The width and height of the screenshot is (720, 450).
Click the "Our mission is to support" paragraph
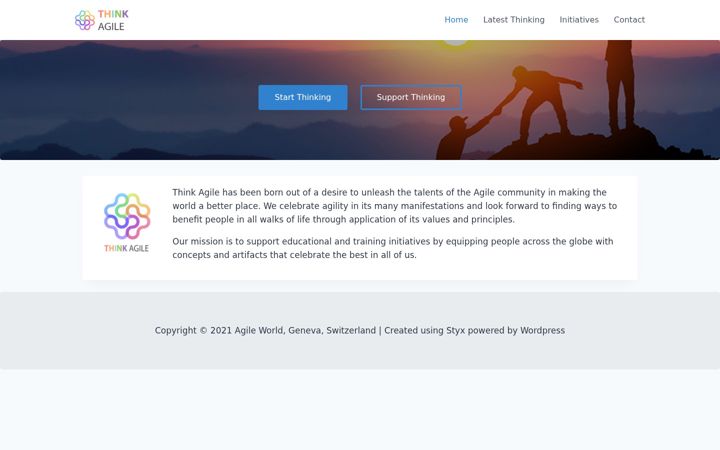click(x=393, y=248)
